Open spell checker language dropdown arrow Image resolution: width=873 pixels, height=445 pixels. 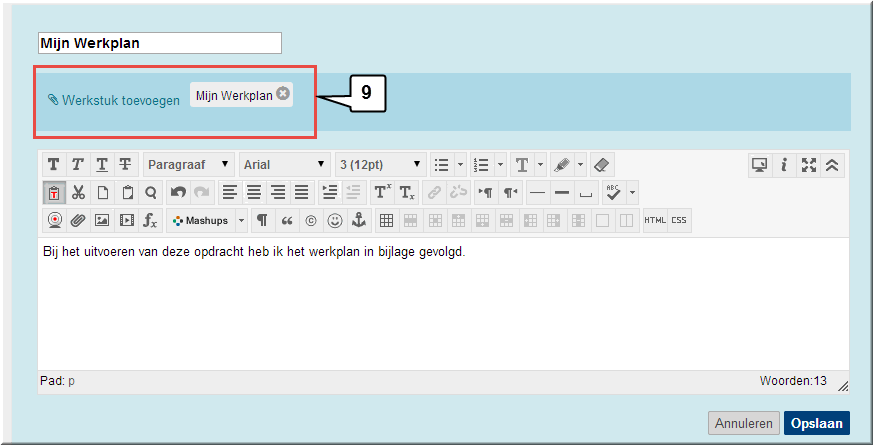click(x=632, y=193)
